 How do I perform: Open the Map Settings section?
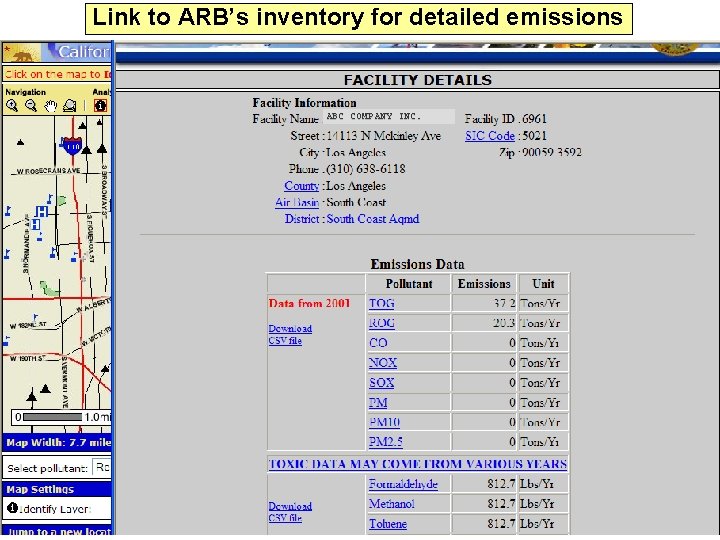pos(57,489)
